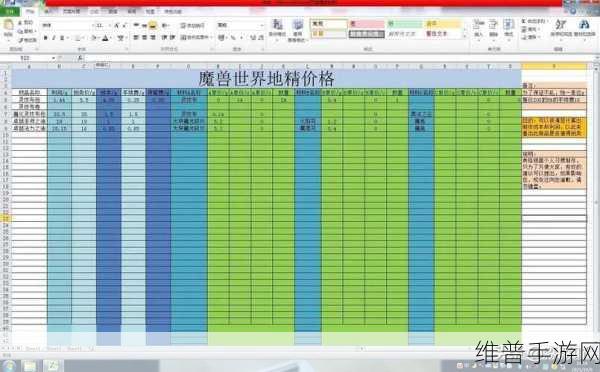Open the Name Box dropdown arrow
The height and width of the screenshot is (372, 600).
(x=54, y=58)
